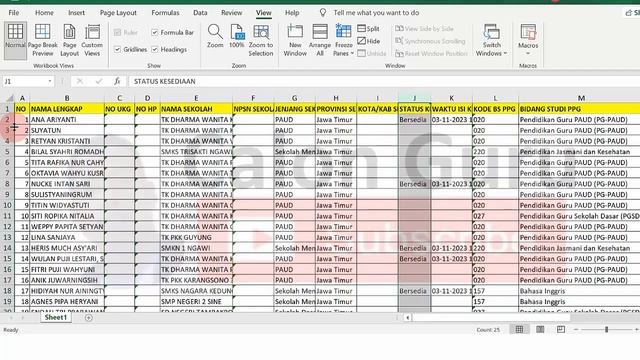Open Custom Views dialog
The height and width of the screenshot is (360, 640).
click(x=92, y=40)
